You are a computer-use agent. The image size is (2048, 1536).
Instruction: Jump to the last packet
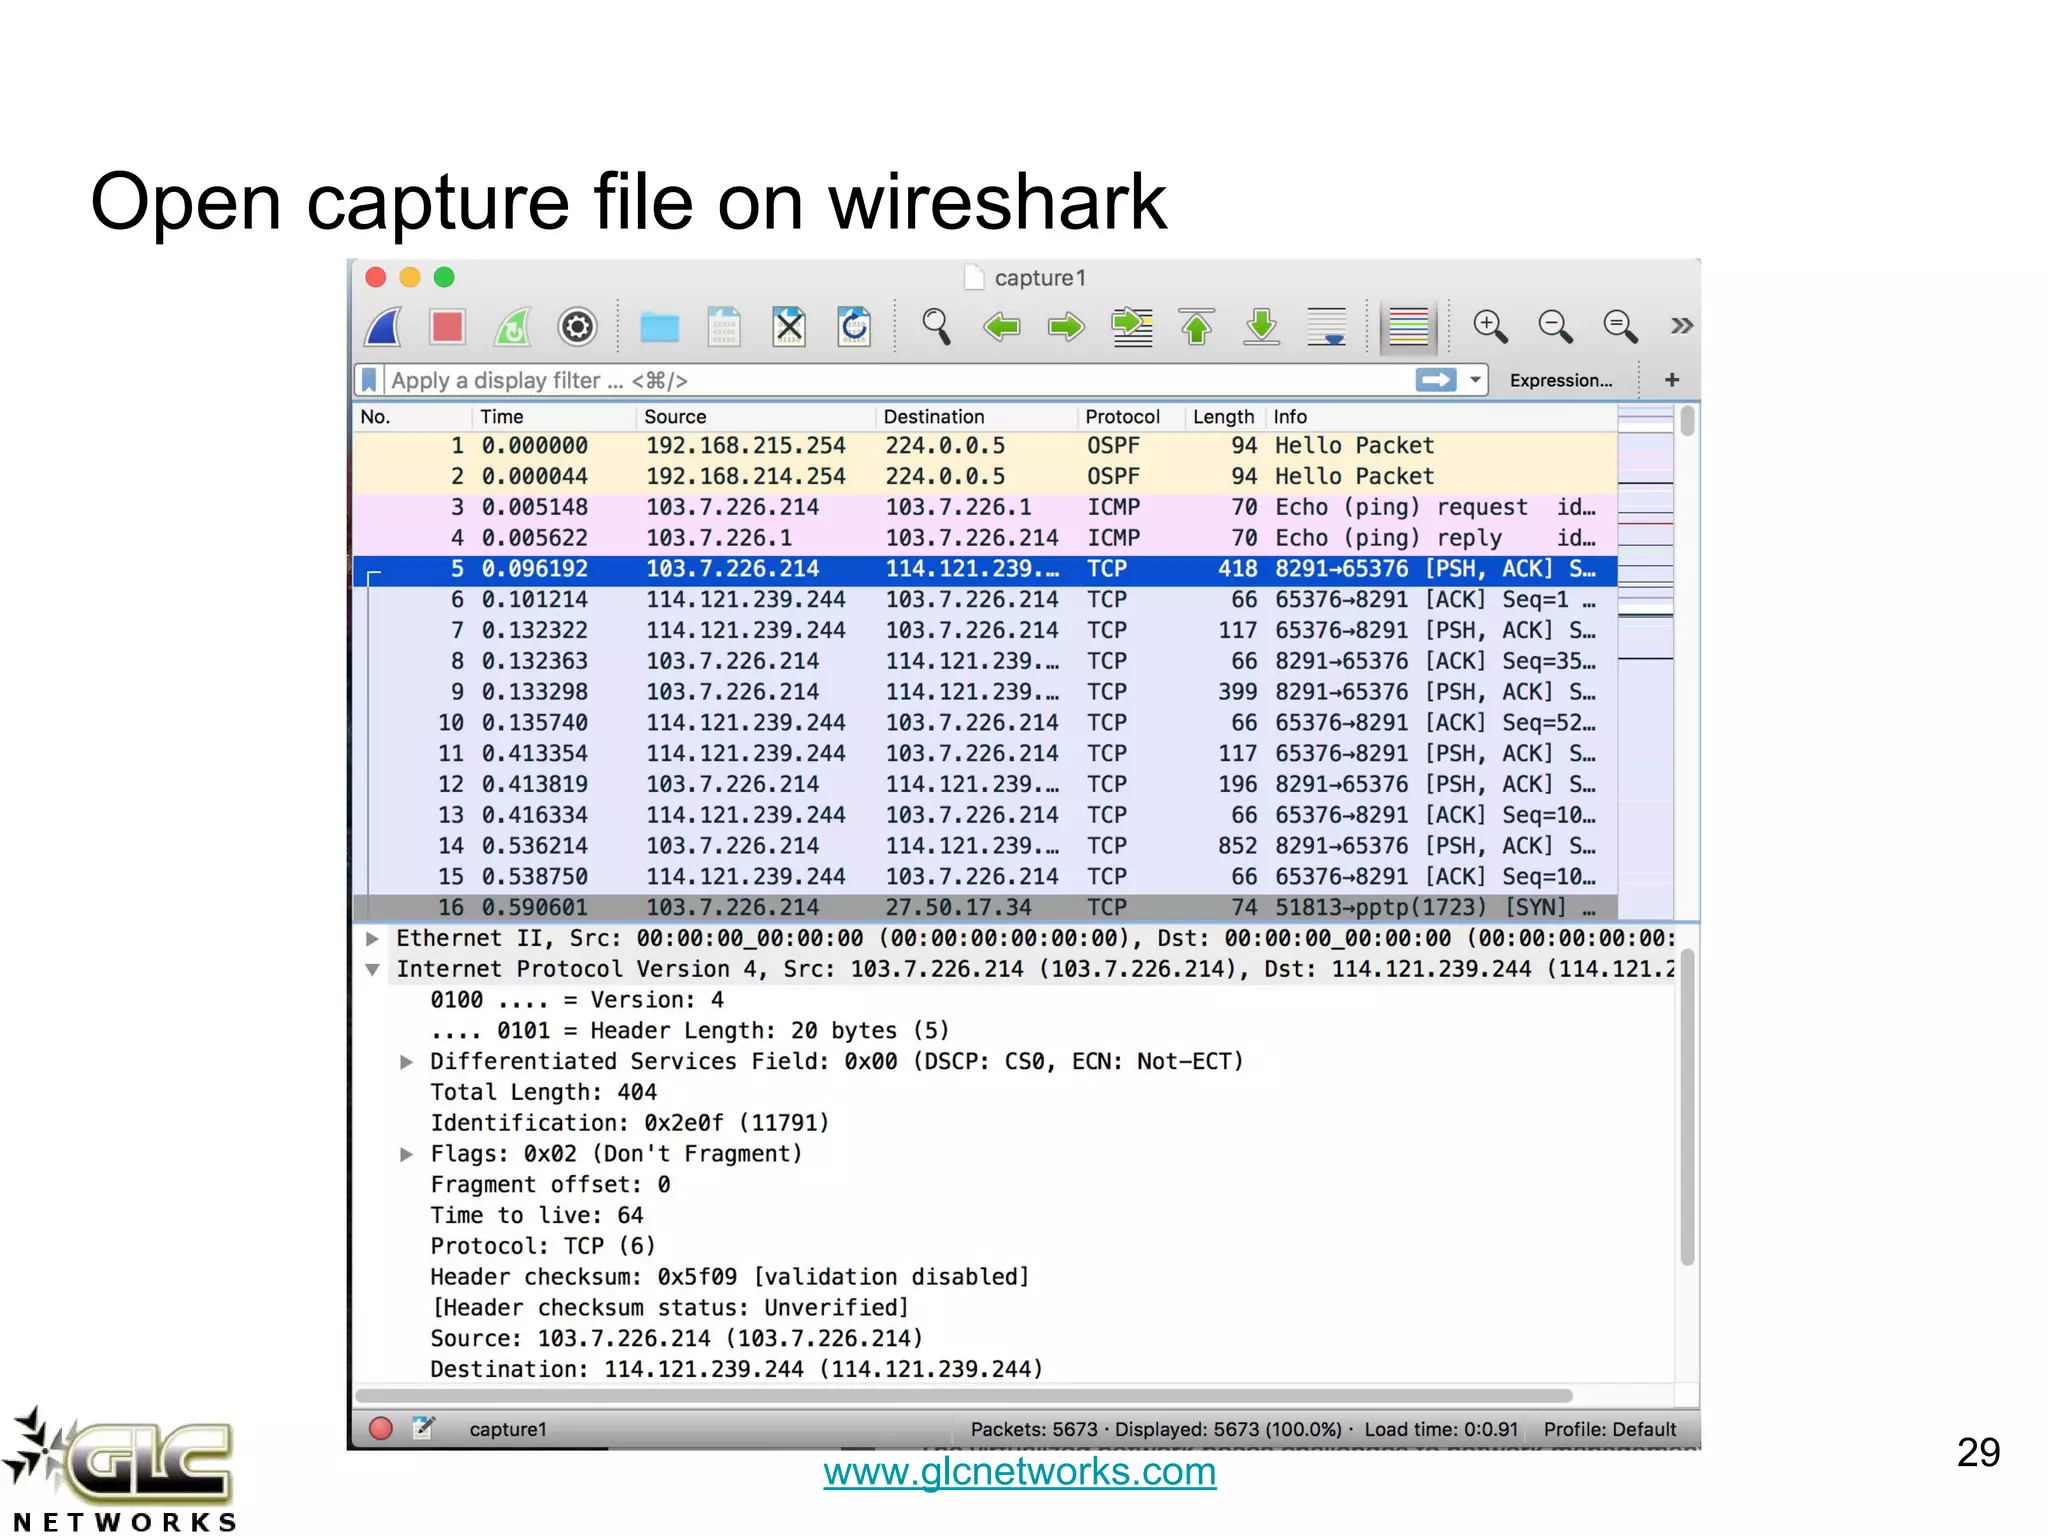[x=1262, y=327]
